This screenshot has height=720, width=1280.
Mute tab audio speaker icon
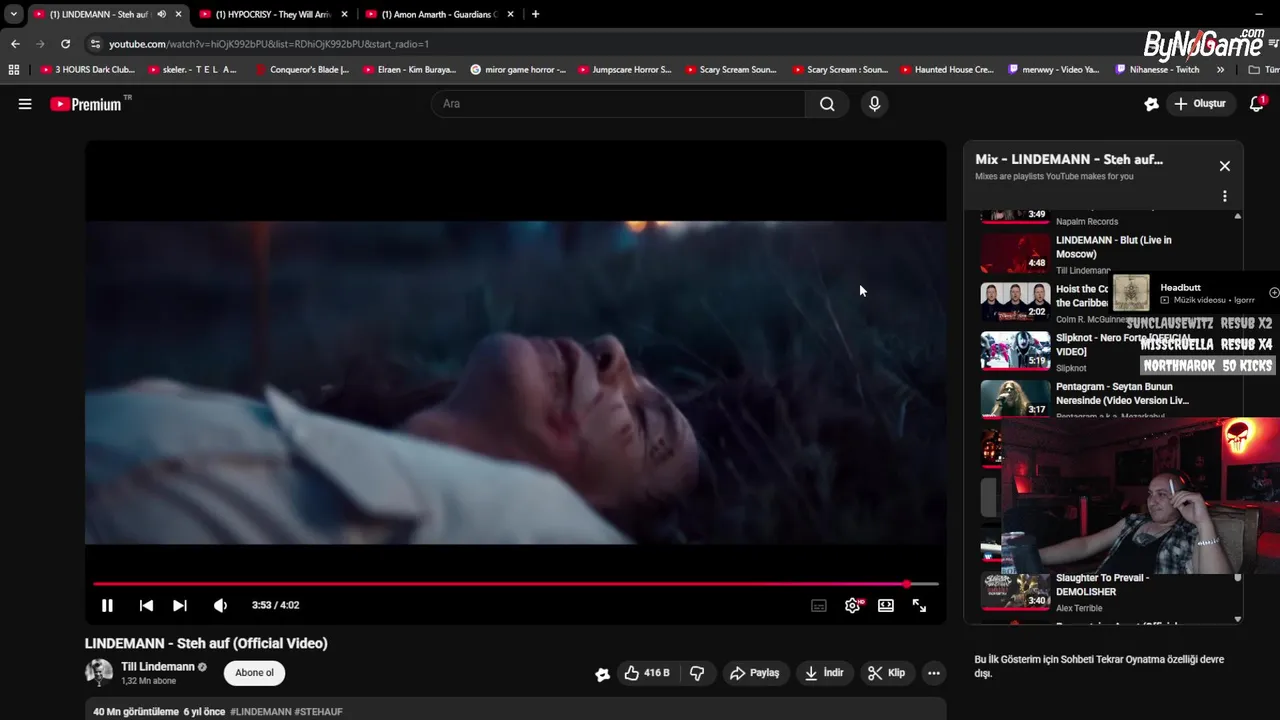pyautogui.click(x=161, y=14)
